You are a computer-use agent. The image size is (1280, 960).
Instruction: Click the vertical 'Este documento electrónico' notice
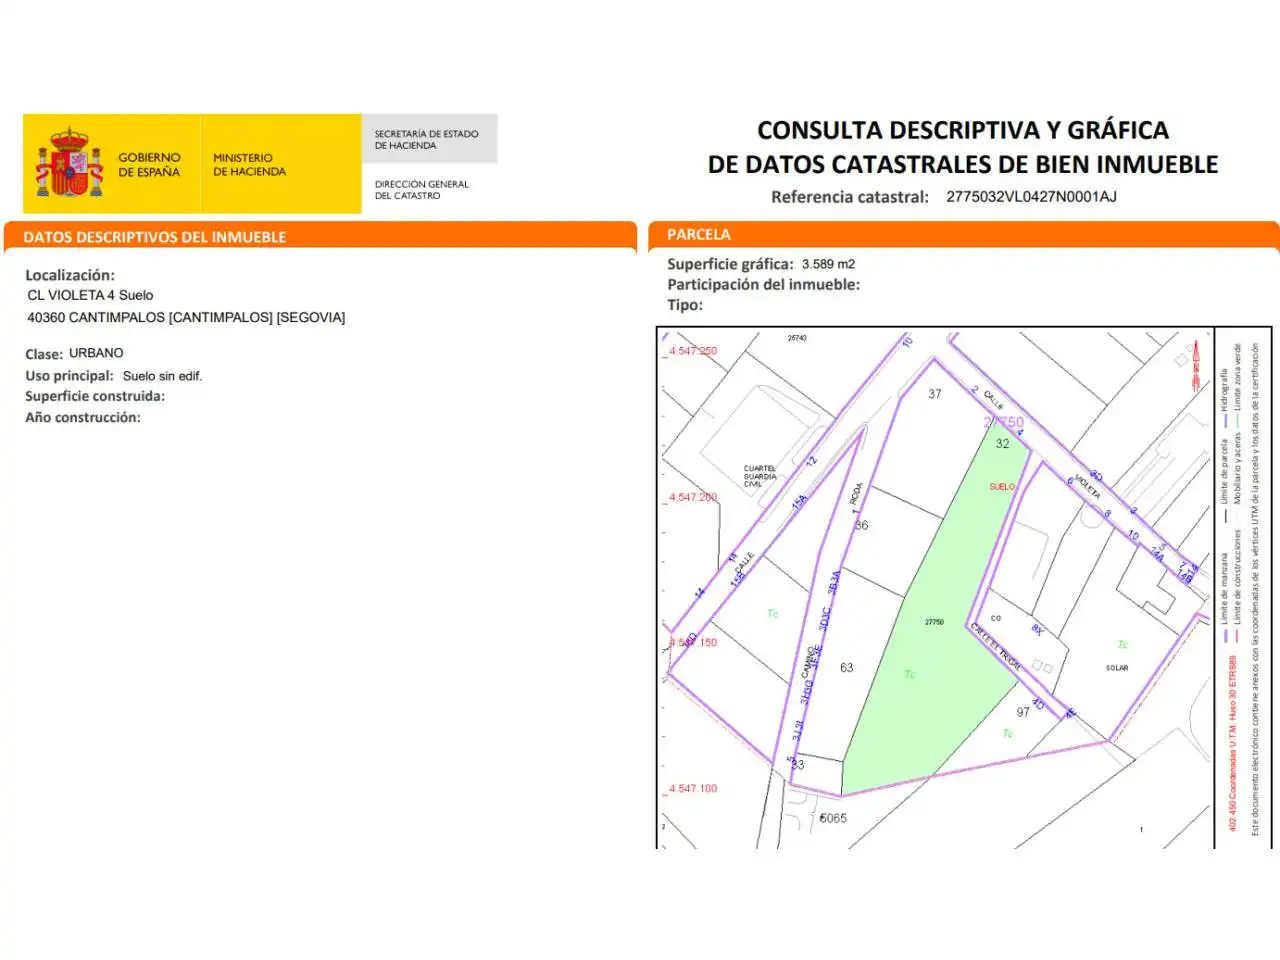pyautogui.click(x=1255, y=590)
